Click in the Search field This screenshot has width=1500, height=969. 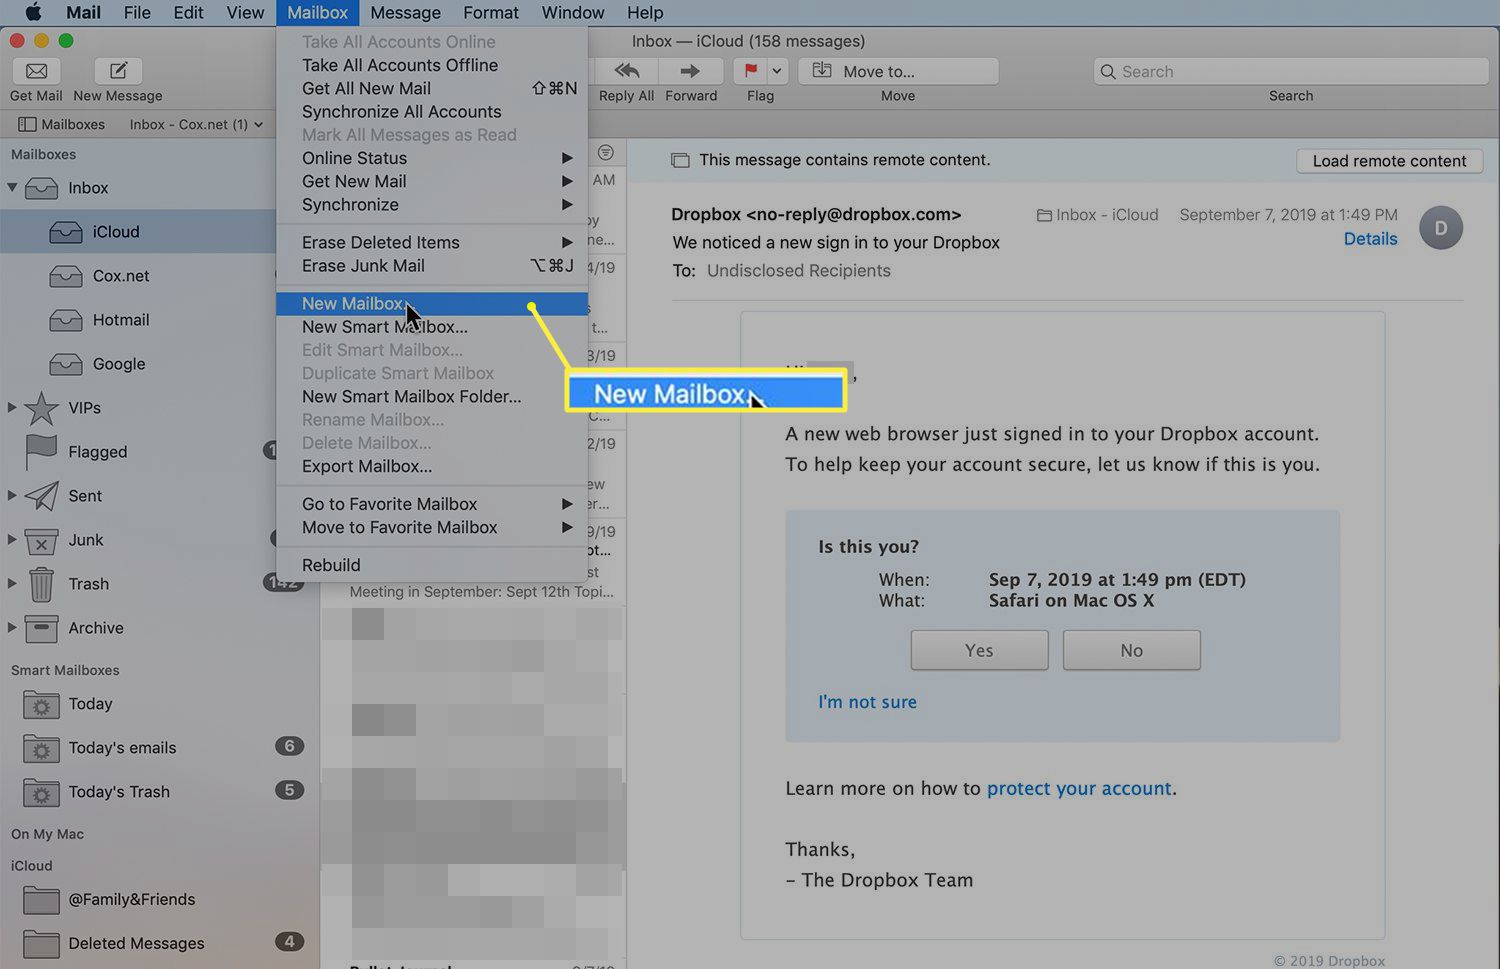click(1291, 71)
